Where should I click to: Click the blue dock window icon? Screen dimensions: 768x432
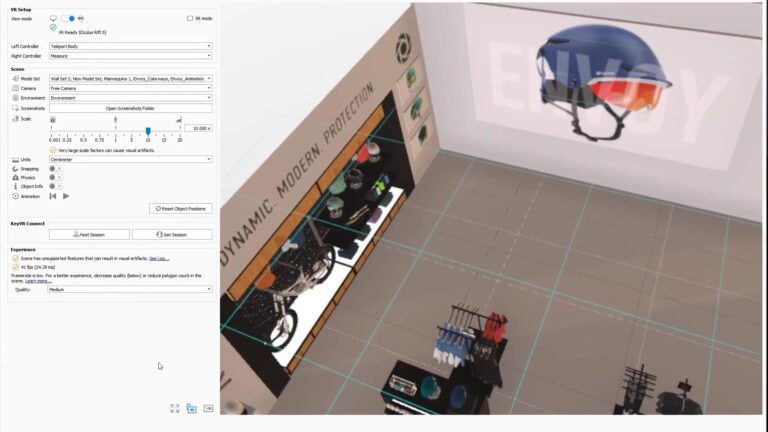[x=192, y=408]
